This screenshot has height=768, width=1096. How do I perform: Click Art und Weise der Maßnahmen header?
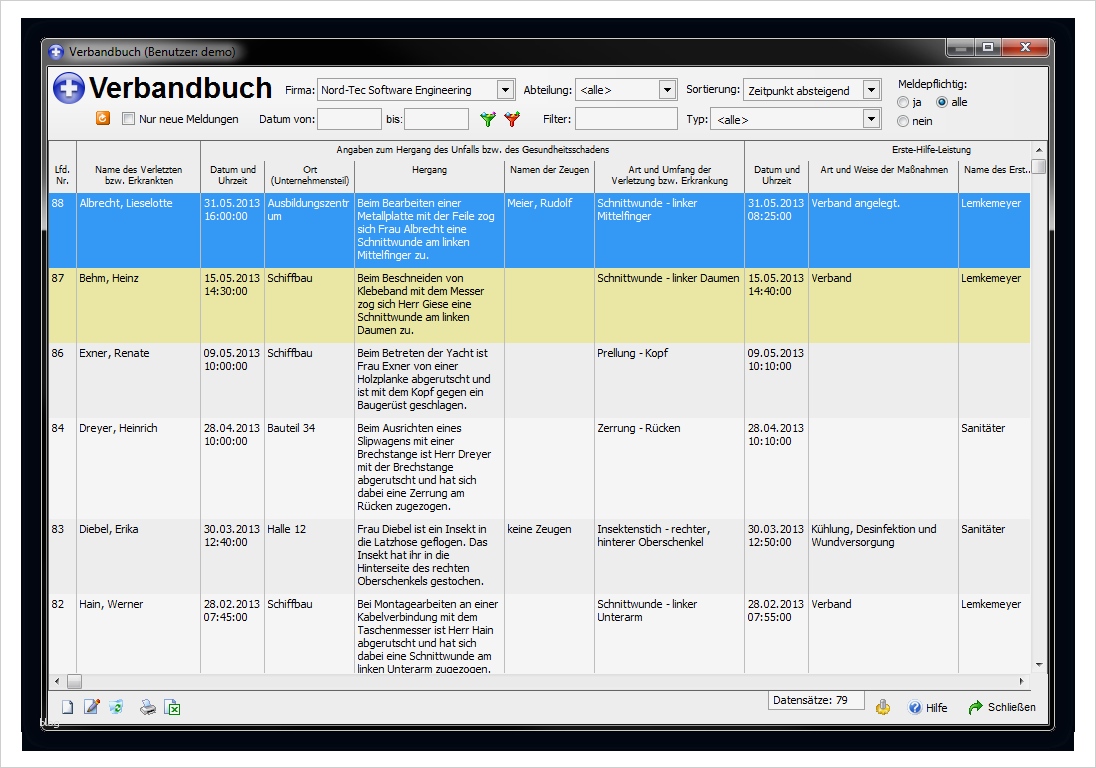884,170
